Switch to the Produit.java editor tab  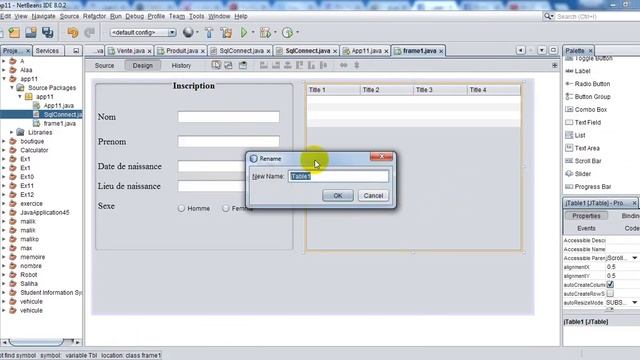click(182, 51)
